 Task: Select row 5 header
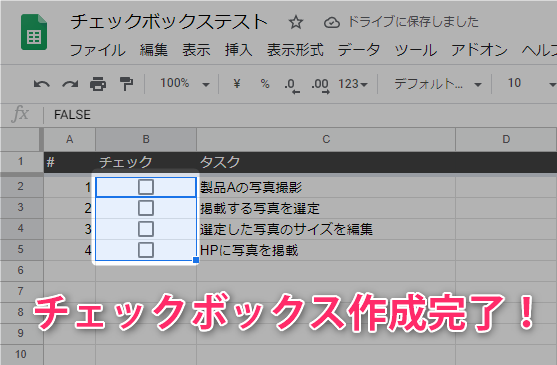[21, 249]
